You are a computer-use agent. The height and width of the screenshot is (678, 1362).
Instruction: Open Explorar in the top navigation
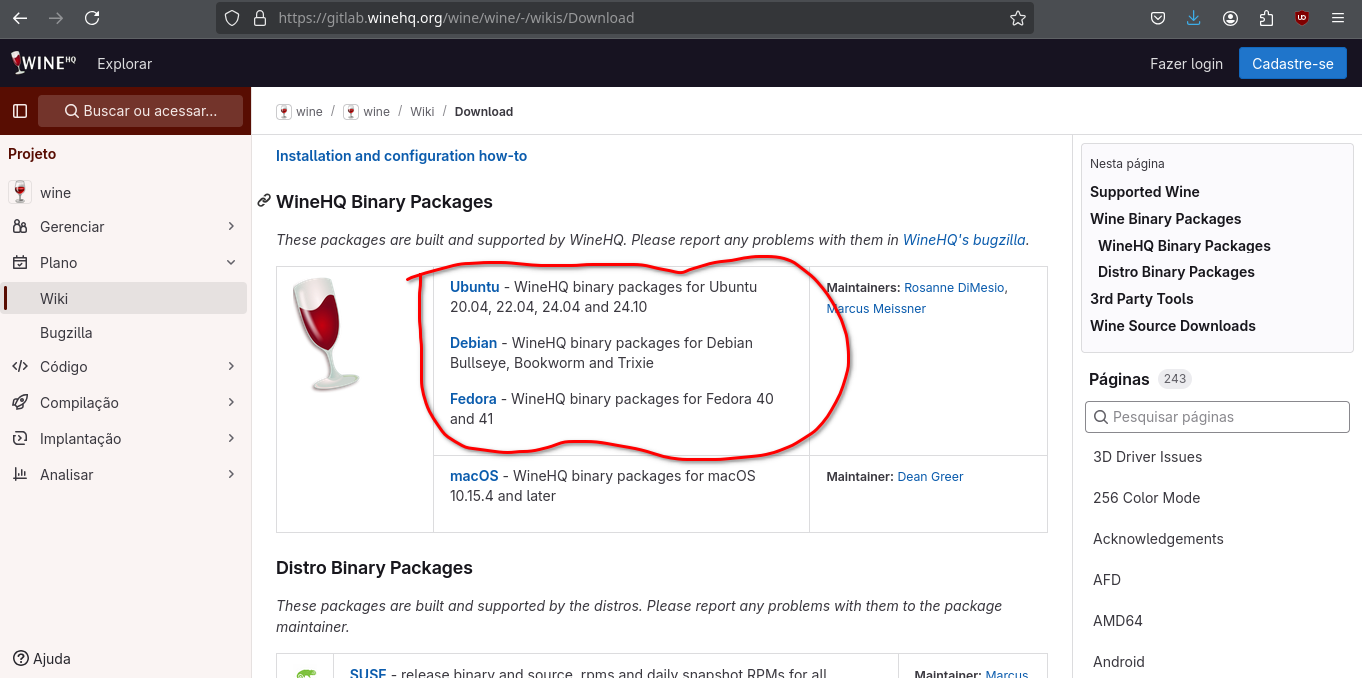(124, 64)
